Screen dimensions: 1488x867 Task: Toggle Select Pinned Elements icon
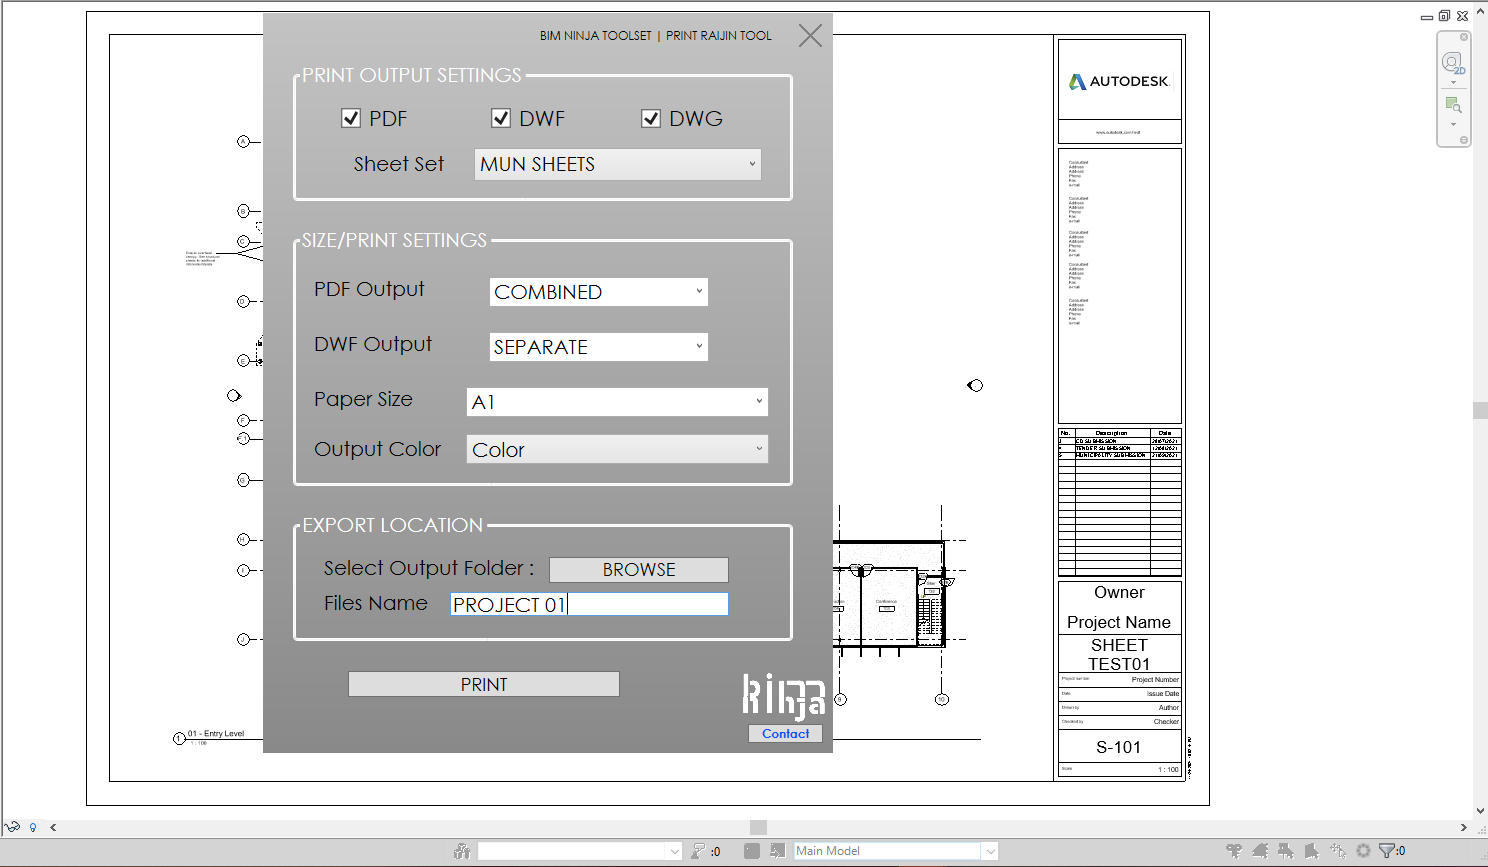pyautogui.click(x=1286, y=851)
